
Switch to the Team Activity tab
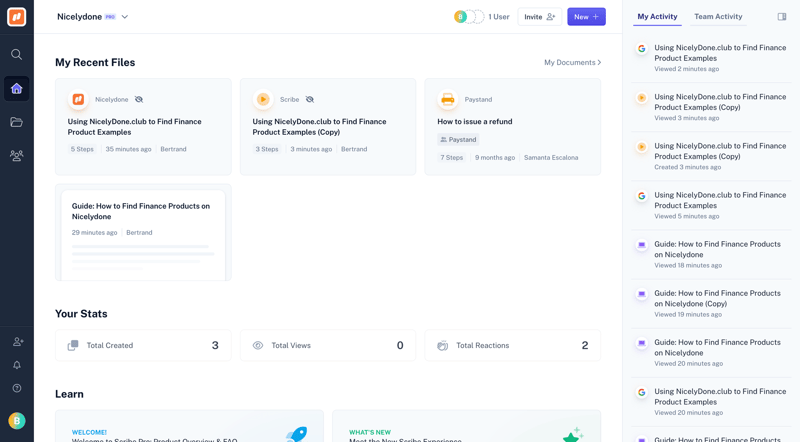tap(718, 17)
